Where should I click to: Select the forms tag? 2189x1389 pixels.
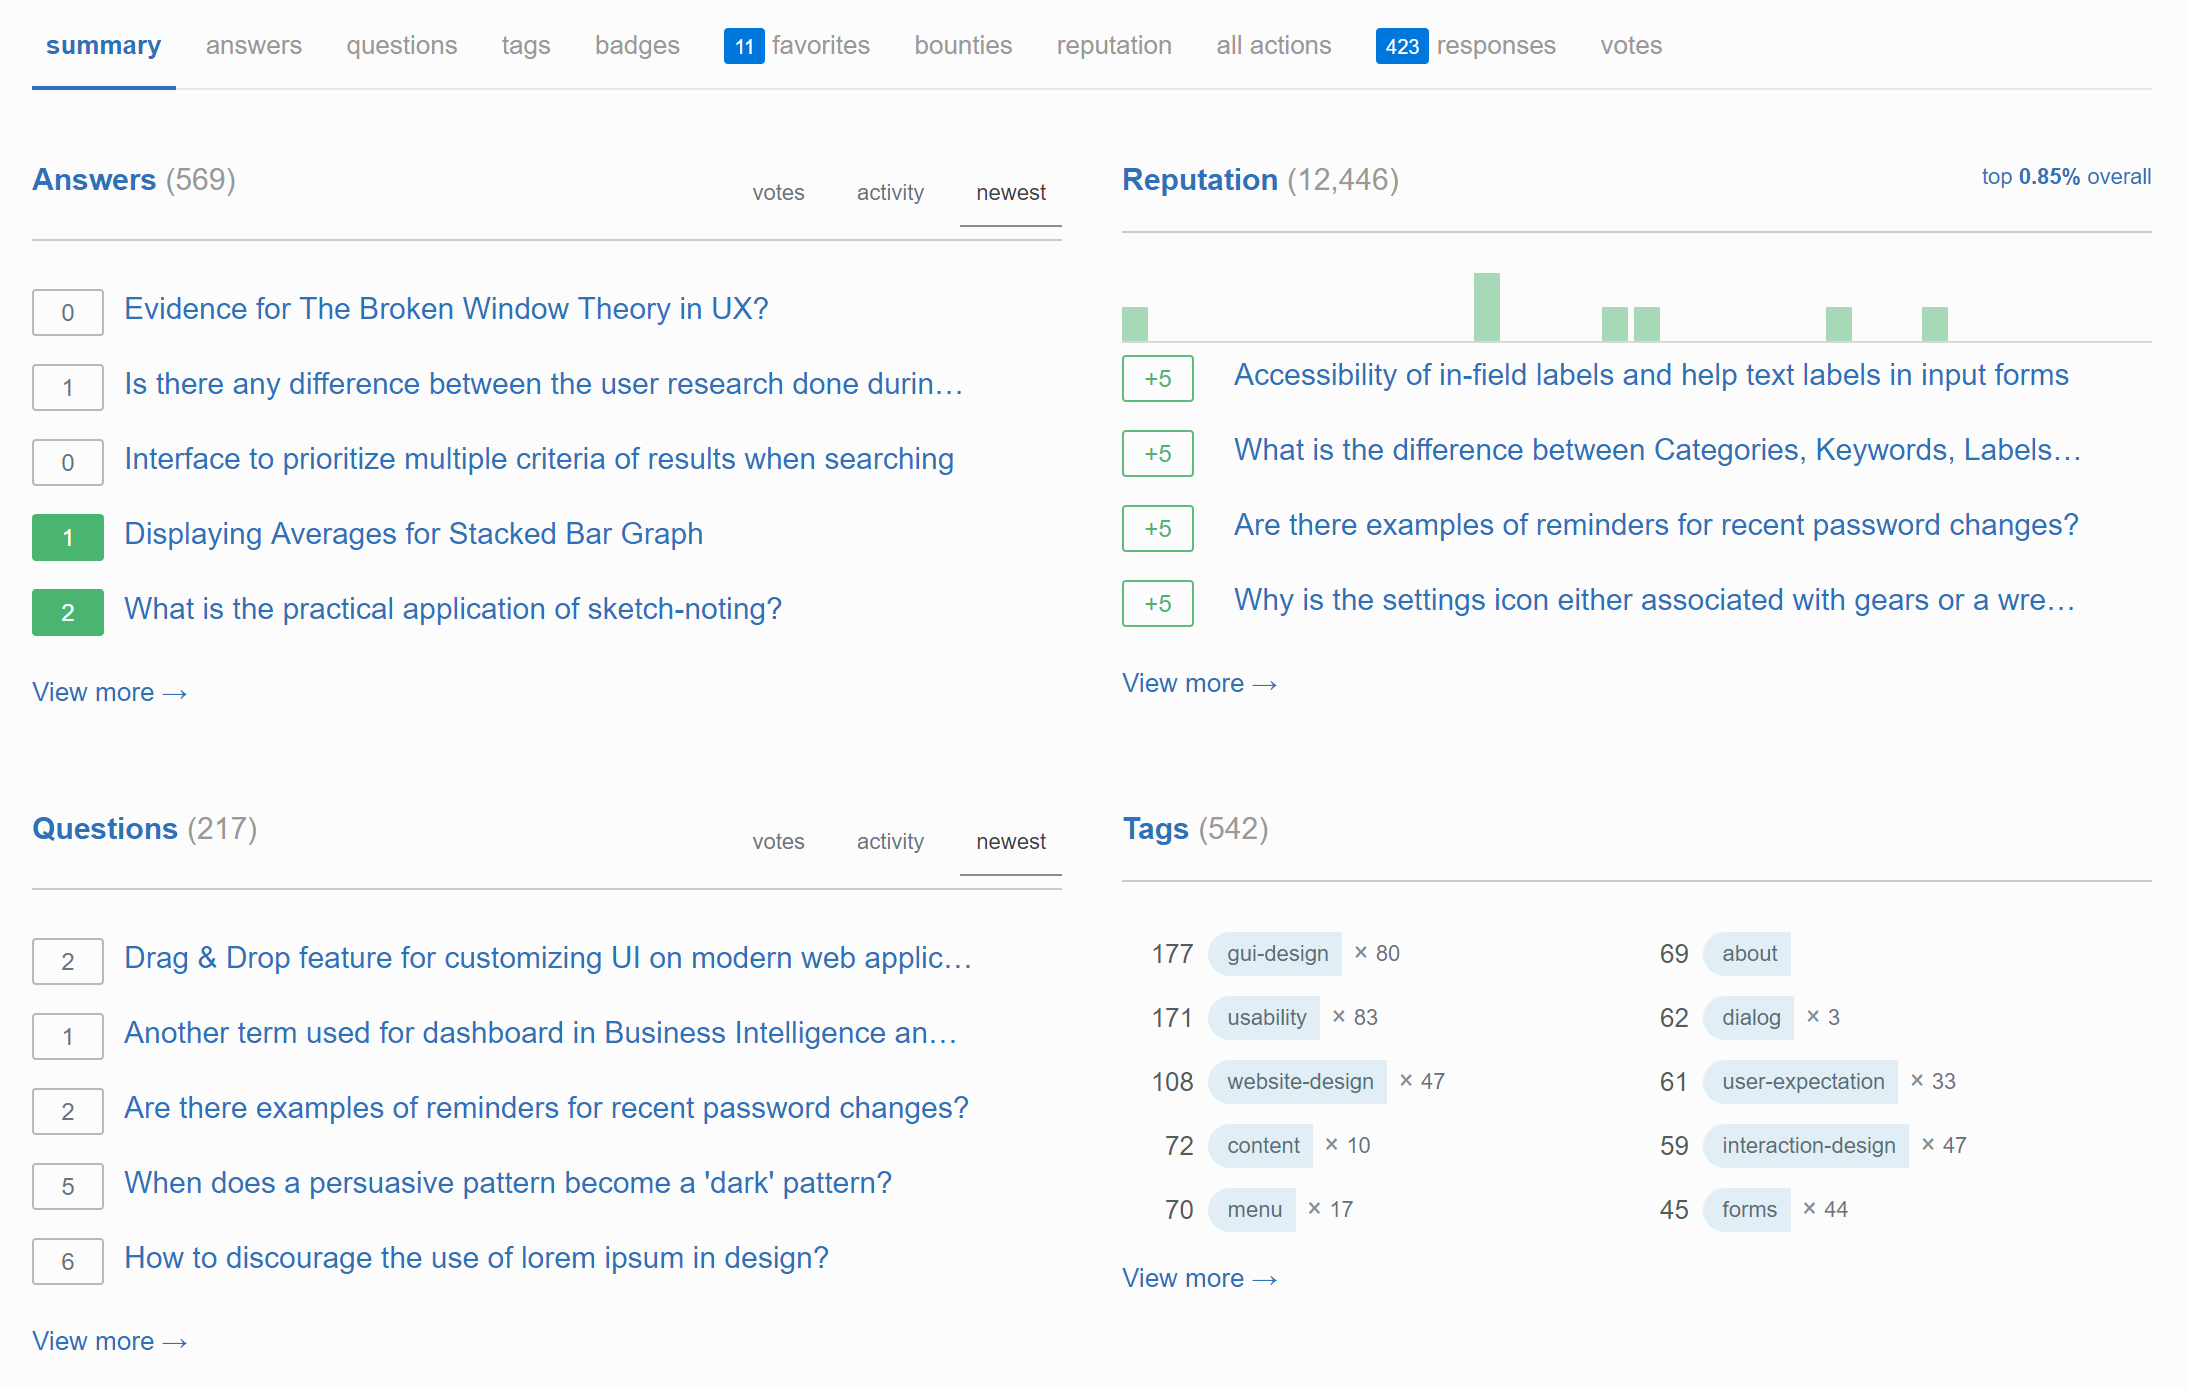coord(1748,1210)
